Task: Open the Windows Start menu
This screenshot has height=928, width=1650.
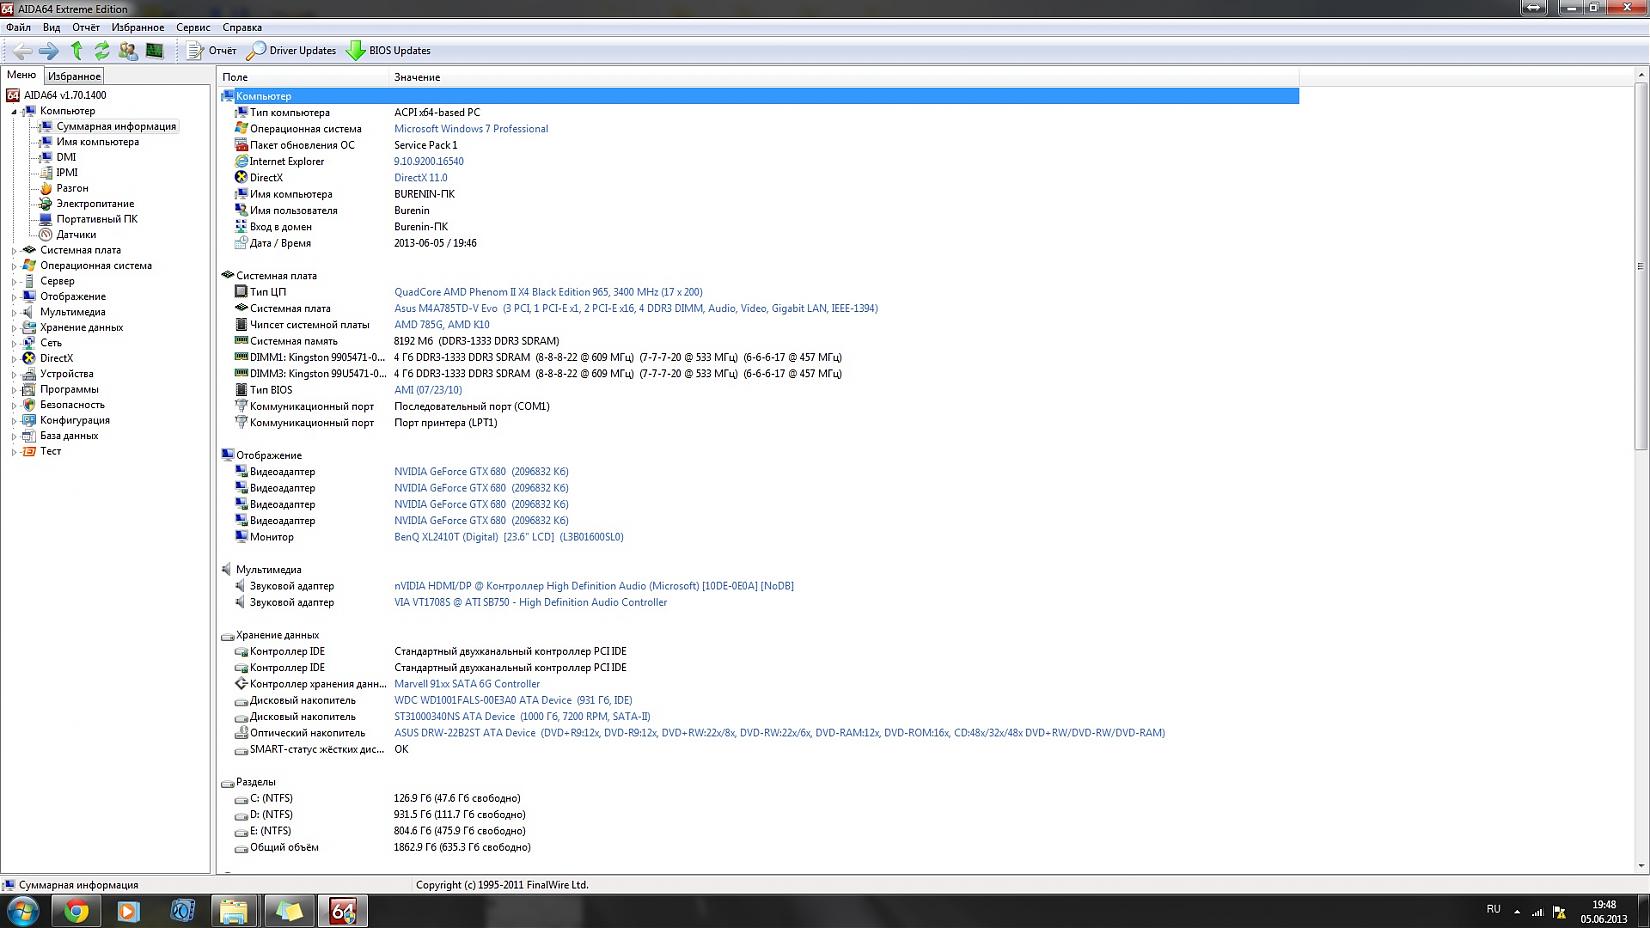Action: point(22,911)
